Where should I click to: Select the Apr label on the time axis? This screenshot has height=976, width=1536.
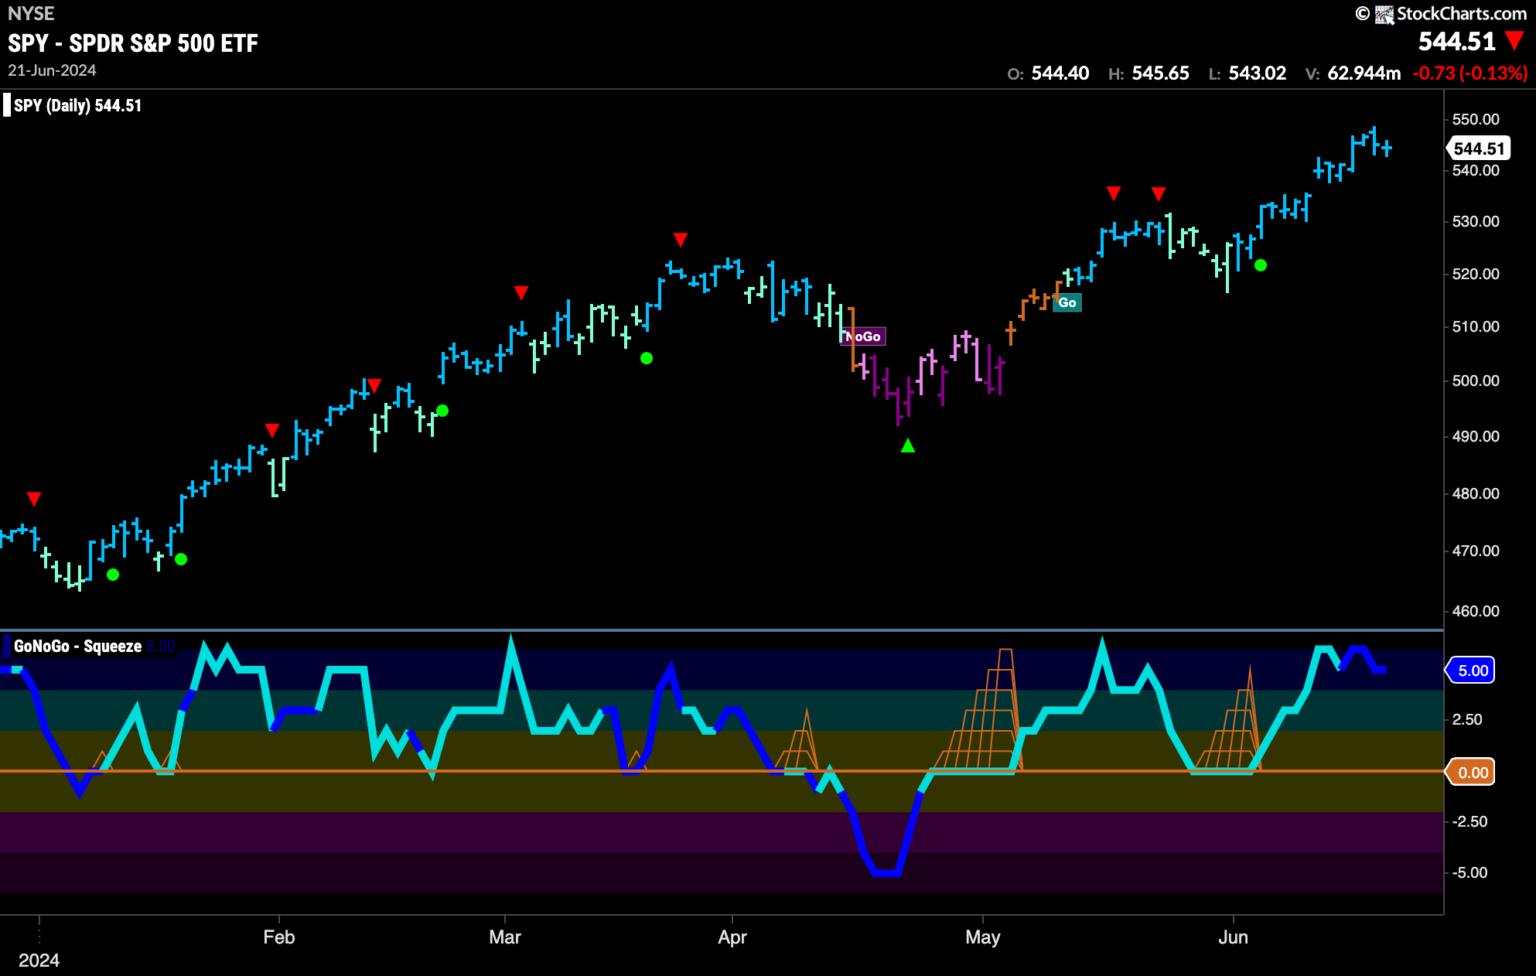733,937
